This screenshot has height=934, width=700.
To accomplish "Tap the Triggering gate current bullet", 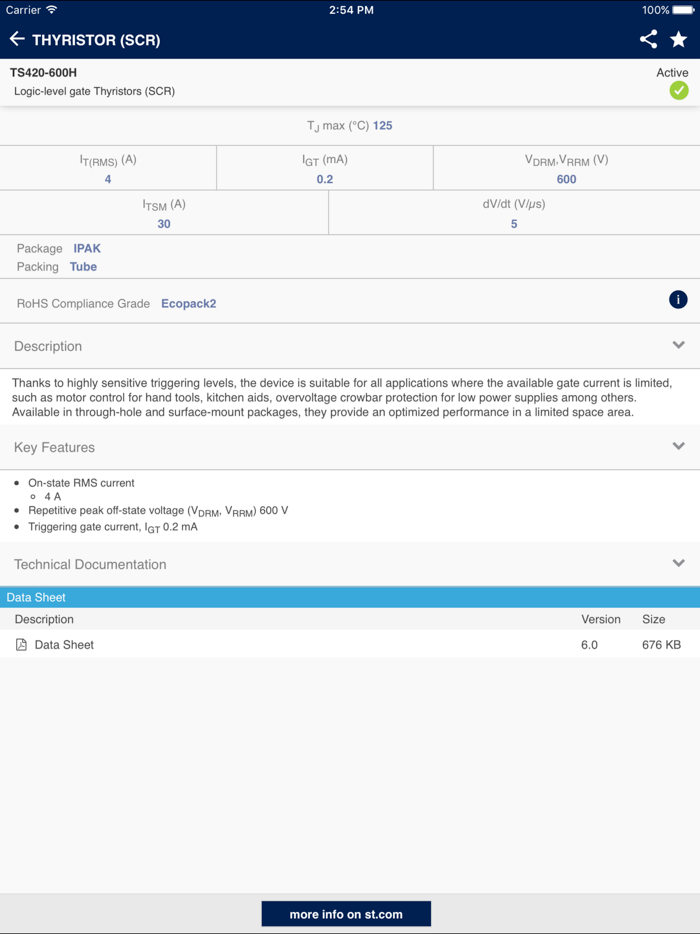I will 113,527.
